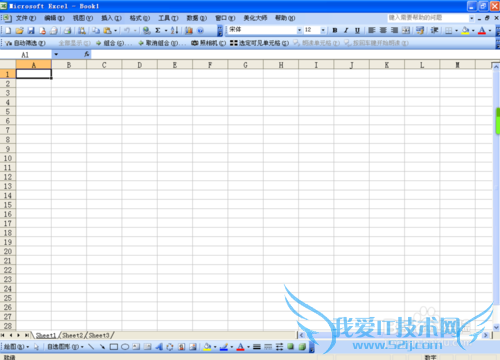
Task: Open a file with the folder icon
Action: pyautogui.click(x=19, y=31)
